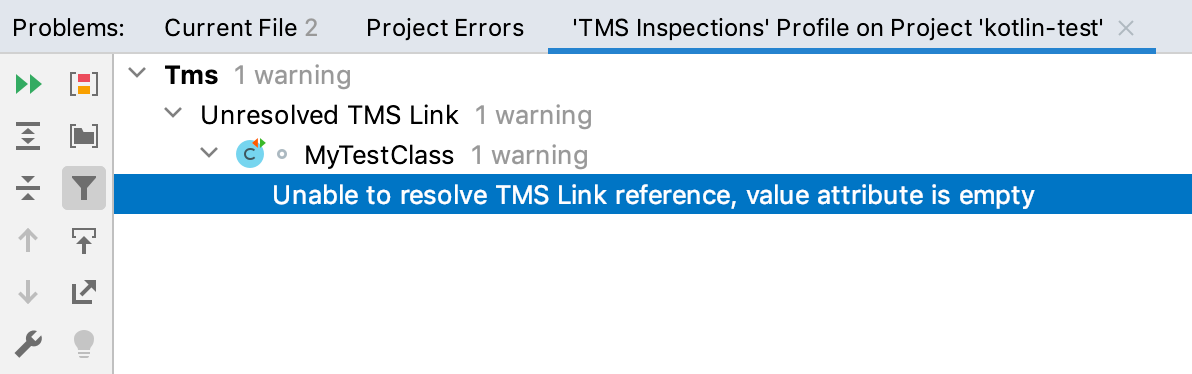This screenshot has height=374, width=1192.
Task: Click the export results icon
Action: [84, 292]
